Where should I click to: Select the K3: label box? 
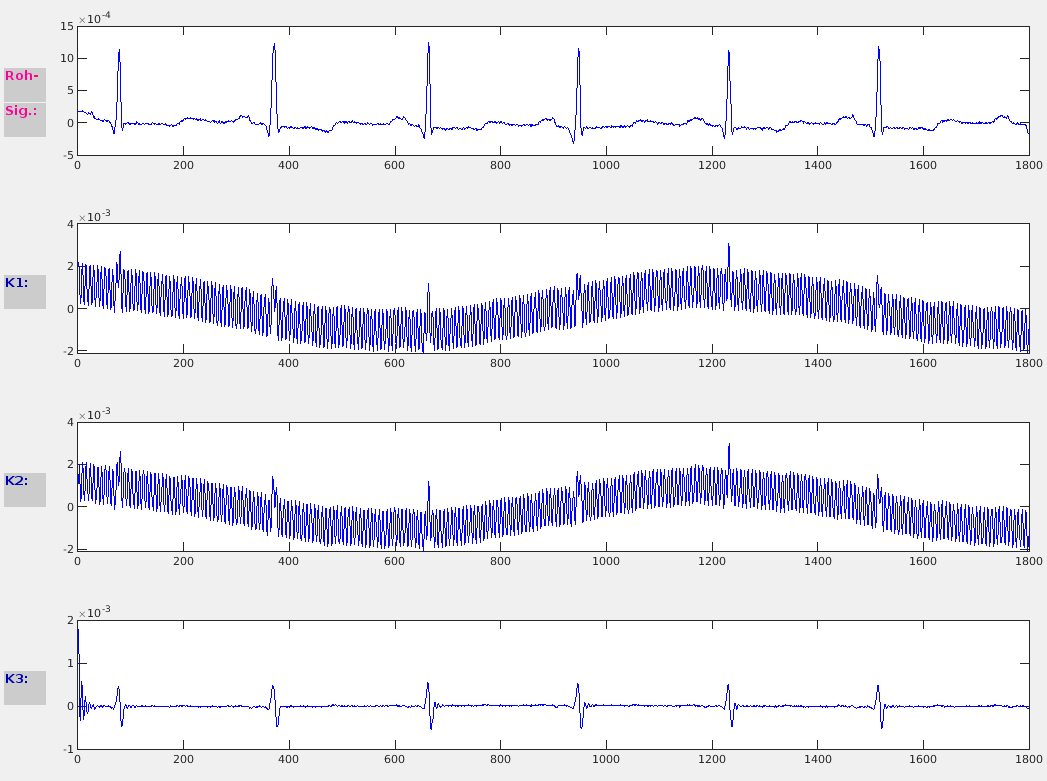(x=24, y=679)
